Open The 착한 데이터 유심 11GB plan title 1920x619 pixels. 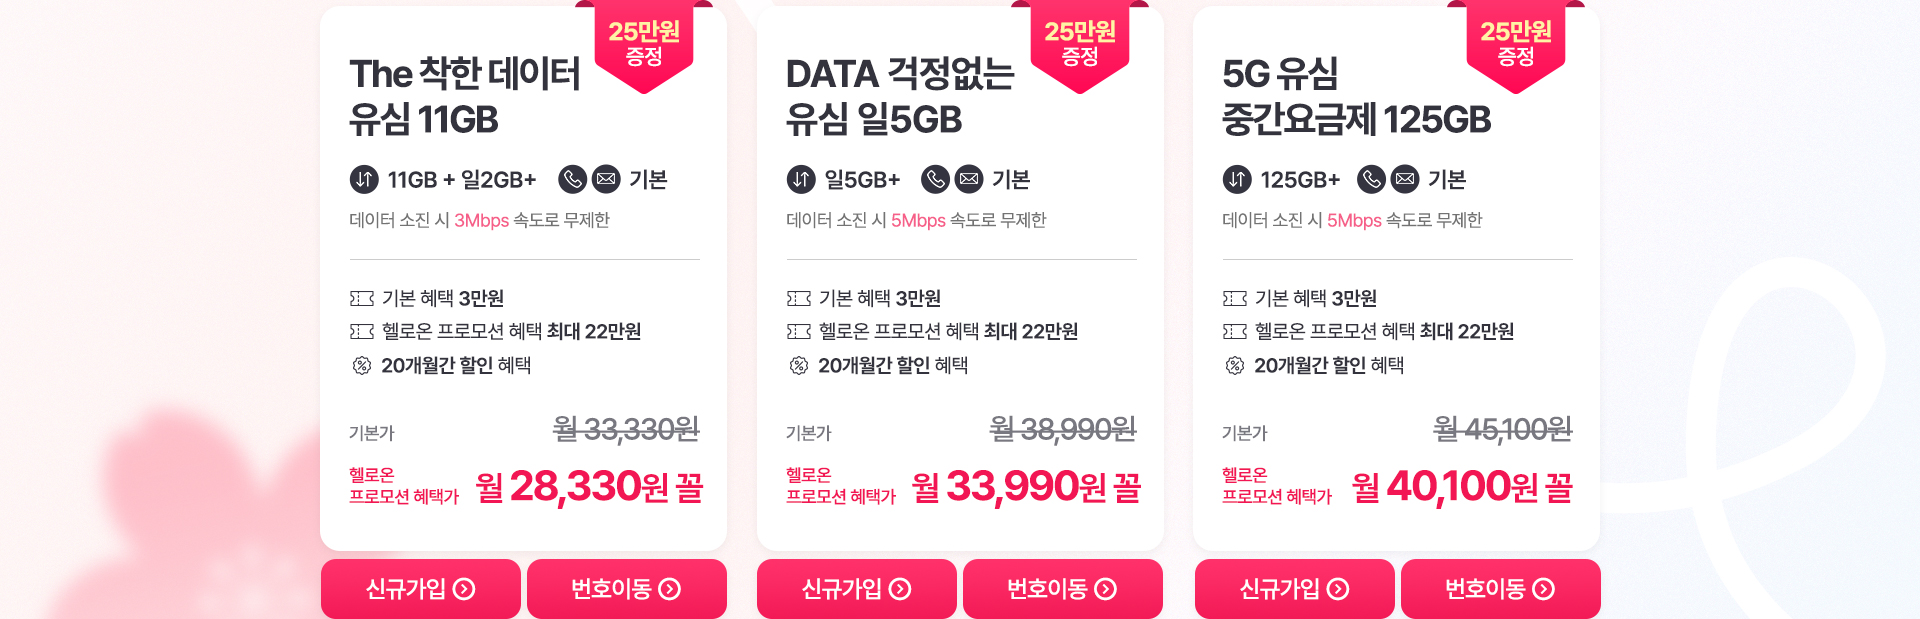(465, 96)
